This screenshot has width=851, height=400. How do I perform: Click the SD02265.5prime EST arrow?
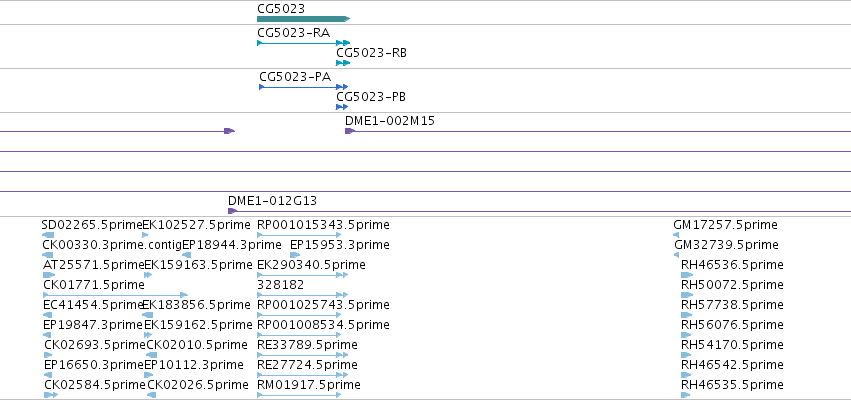47,235
